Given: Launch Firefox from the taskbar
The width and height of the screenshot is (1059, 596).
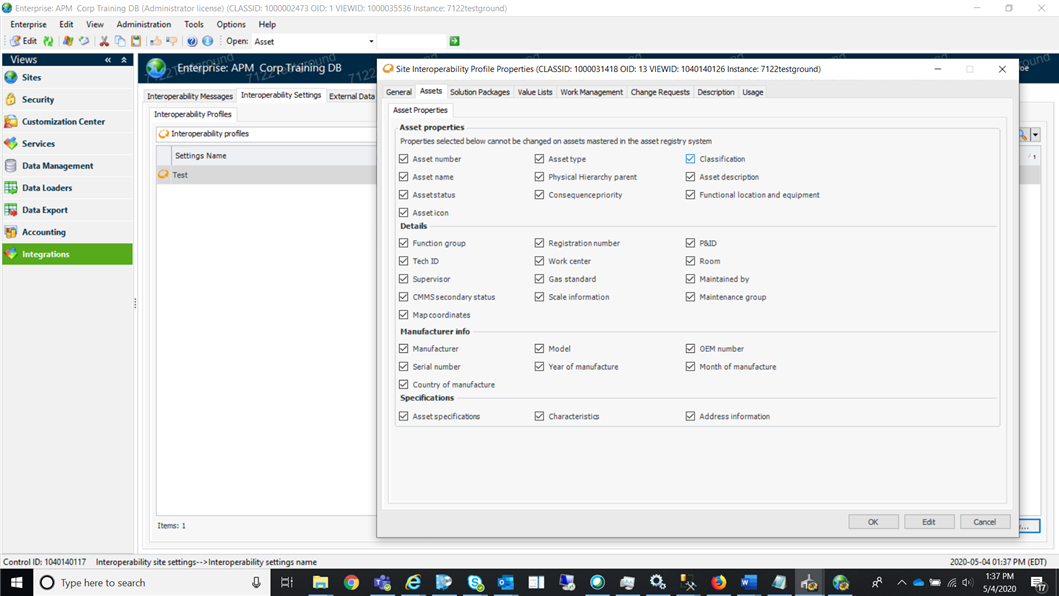Looking at the screenshot, I should coord(719,582).
